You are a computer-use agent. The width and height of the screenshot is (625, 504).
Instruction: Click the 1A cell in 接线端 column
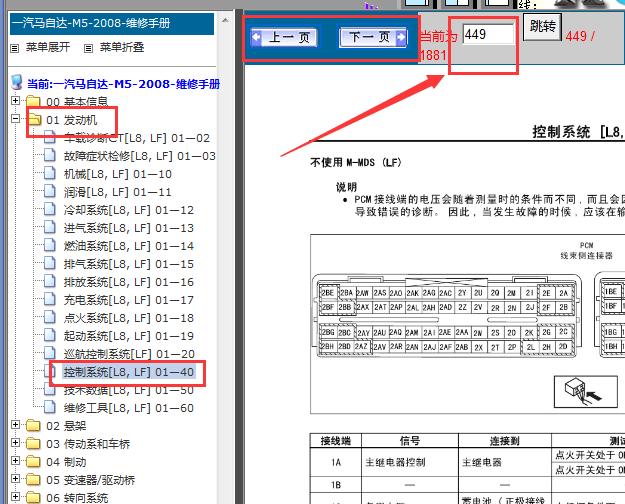click(336, 462)
